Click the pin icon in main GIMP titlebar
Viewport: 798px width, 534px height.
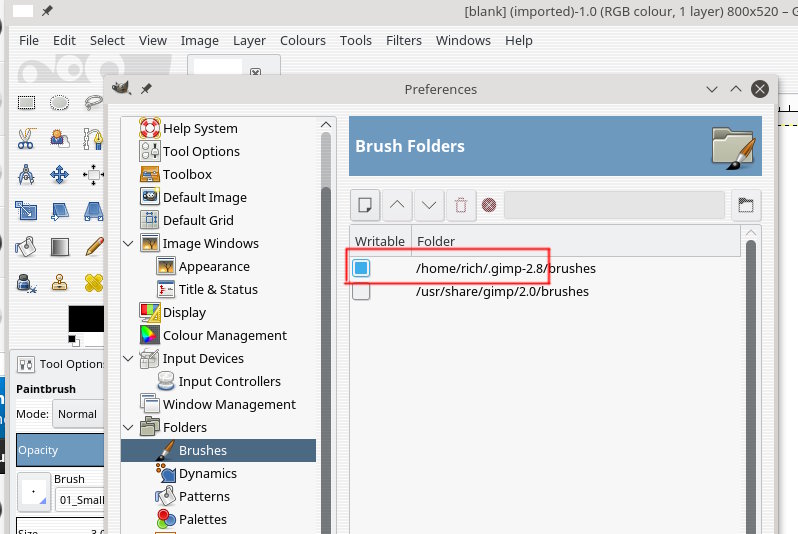[x=47, y=11]
